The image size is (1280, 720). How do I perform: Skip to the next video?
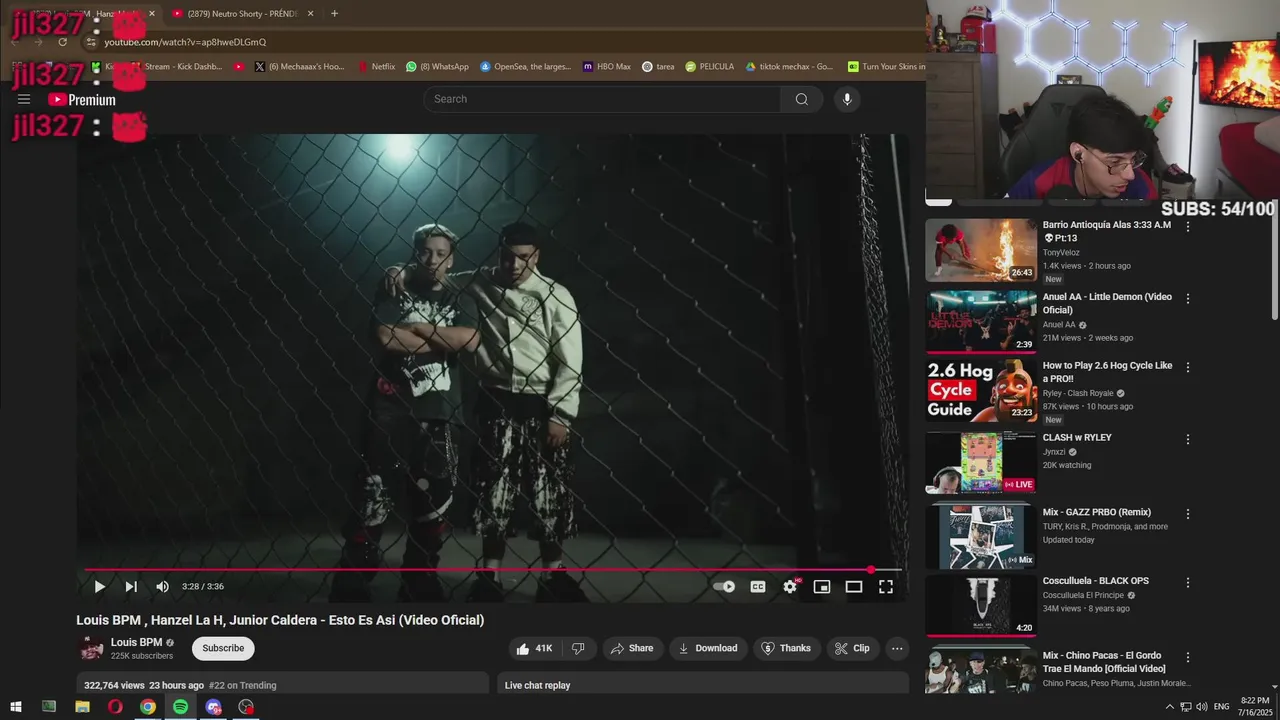pos(131,587)
